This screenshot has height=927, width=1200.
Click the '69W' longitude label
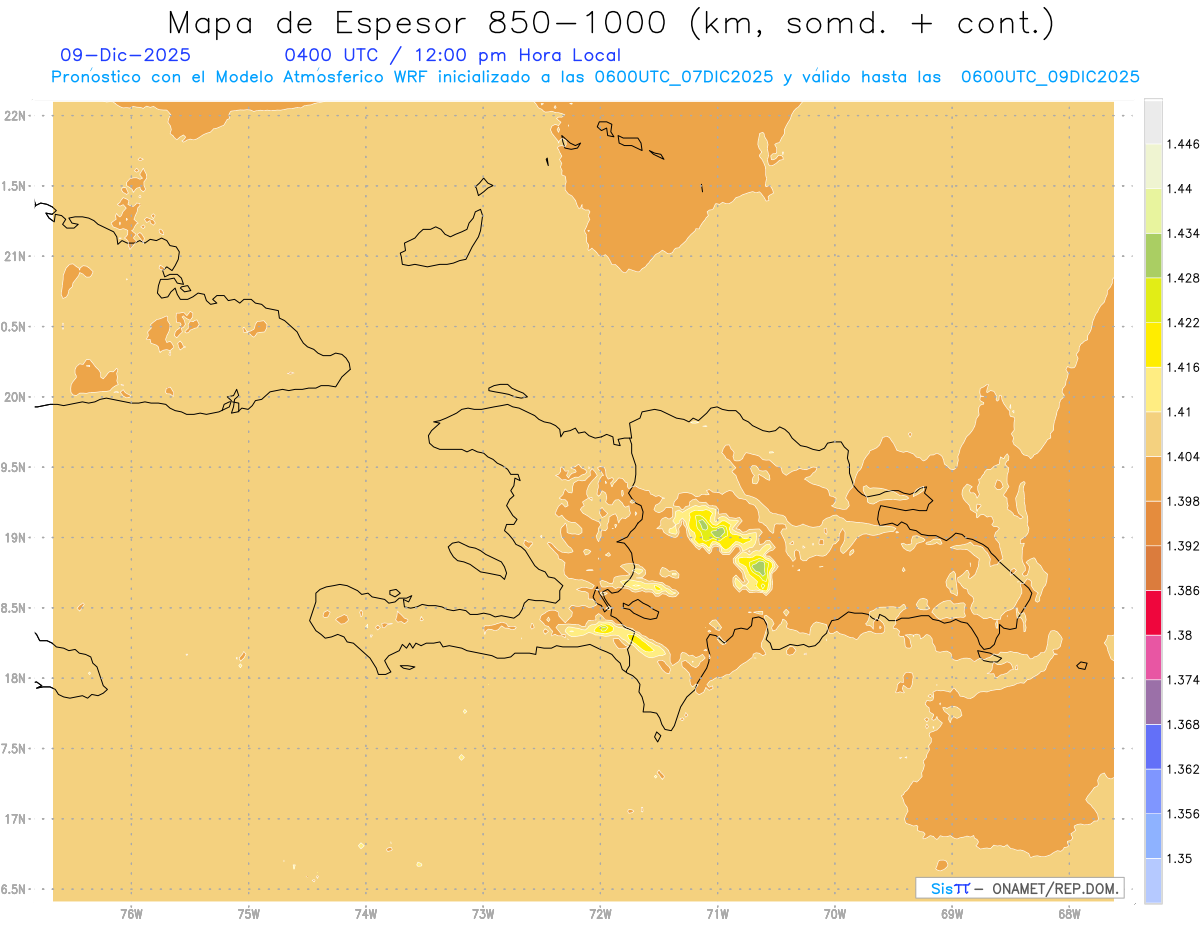952,914
